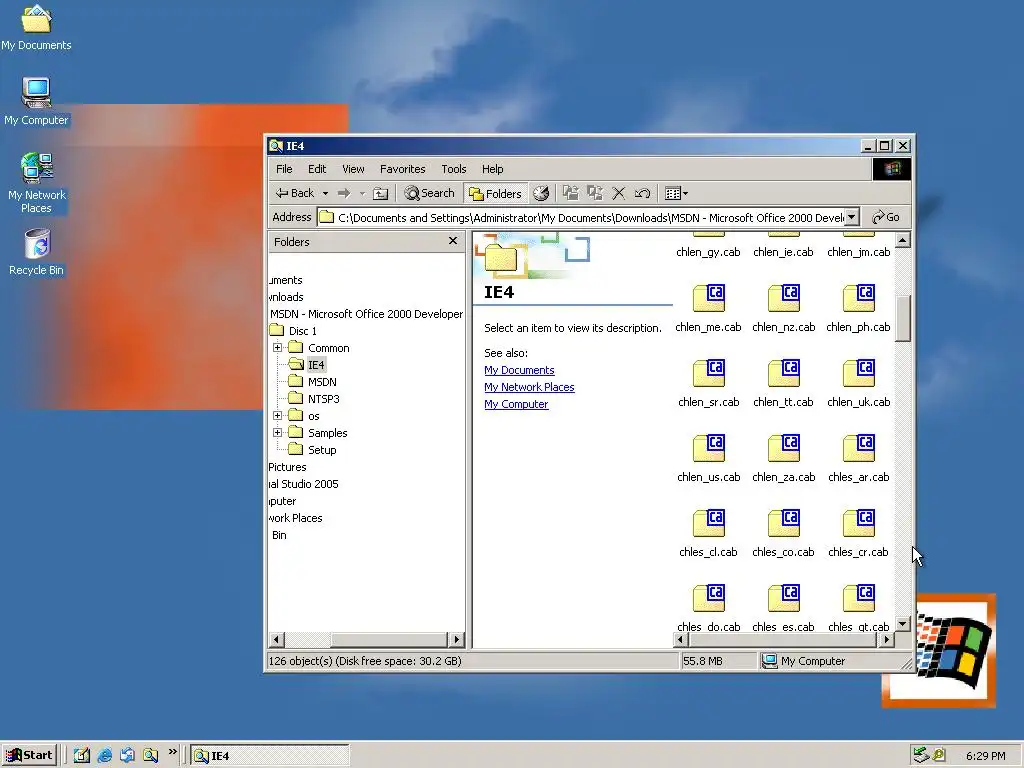Image resolution: width=1024 pixels, height=768 pixels.
Task: Click the IE4 taskbar button
Action: pyautogui.click(x=270, y=756)
